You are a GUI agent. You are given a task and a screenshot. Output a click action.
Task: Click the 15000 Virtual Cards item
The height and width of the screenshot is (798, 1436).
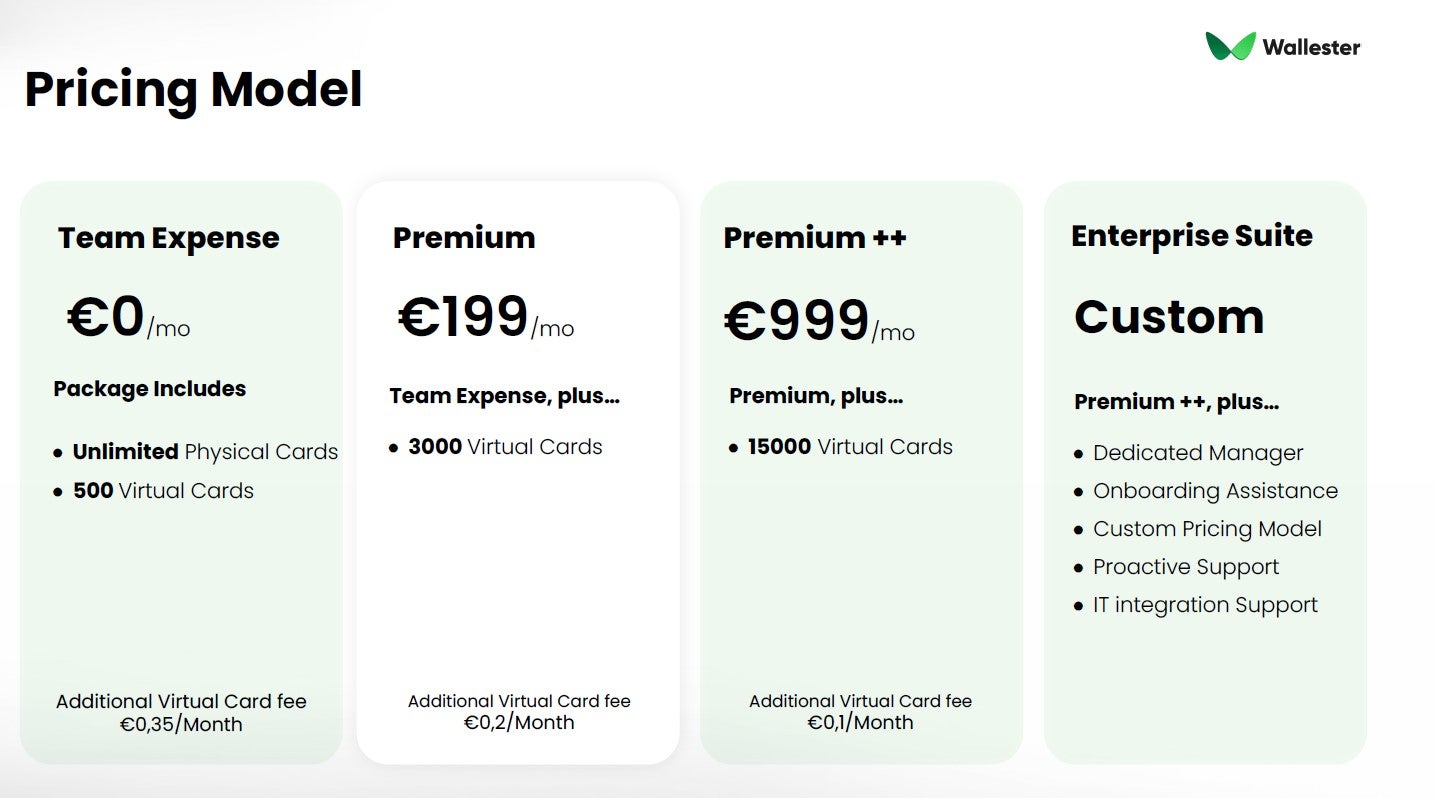pyautogui.click(x=849, y=447)
